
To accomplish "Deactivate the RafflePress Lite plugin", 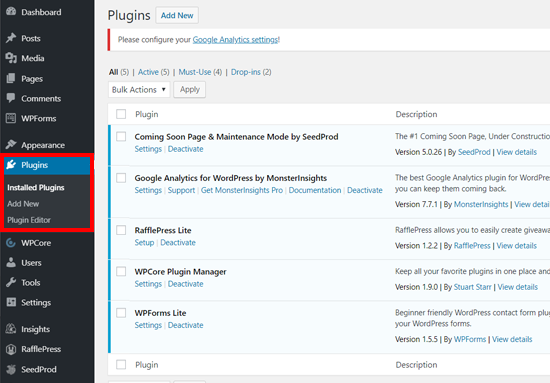I will (x=178, y=243).
